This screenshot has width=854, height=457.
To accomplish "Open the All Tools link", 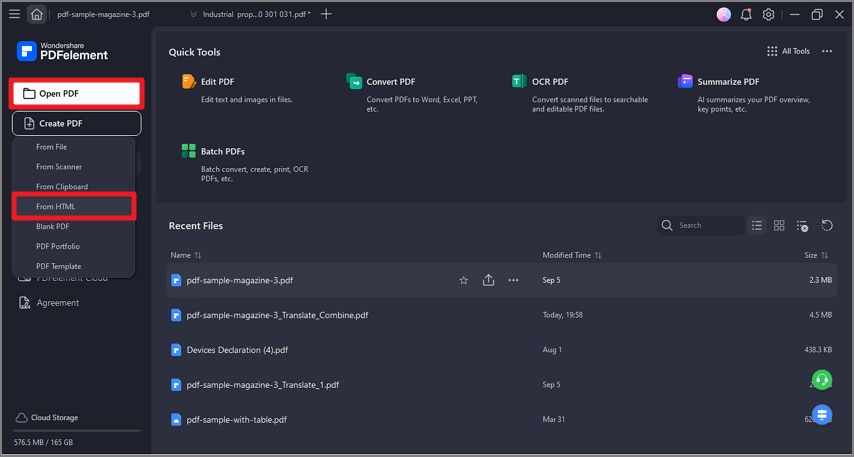I will click(788, 52).
